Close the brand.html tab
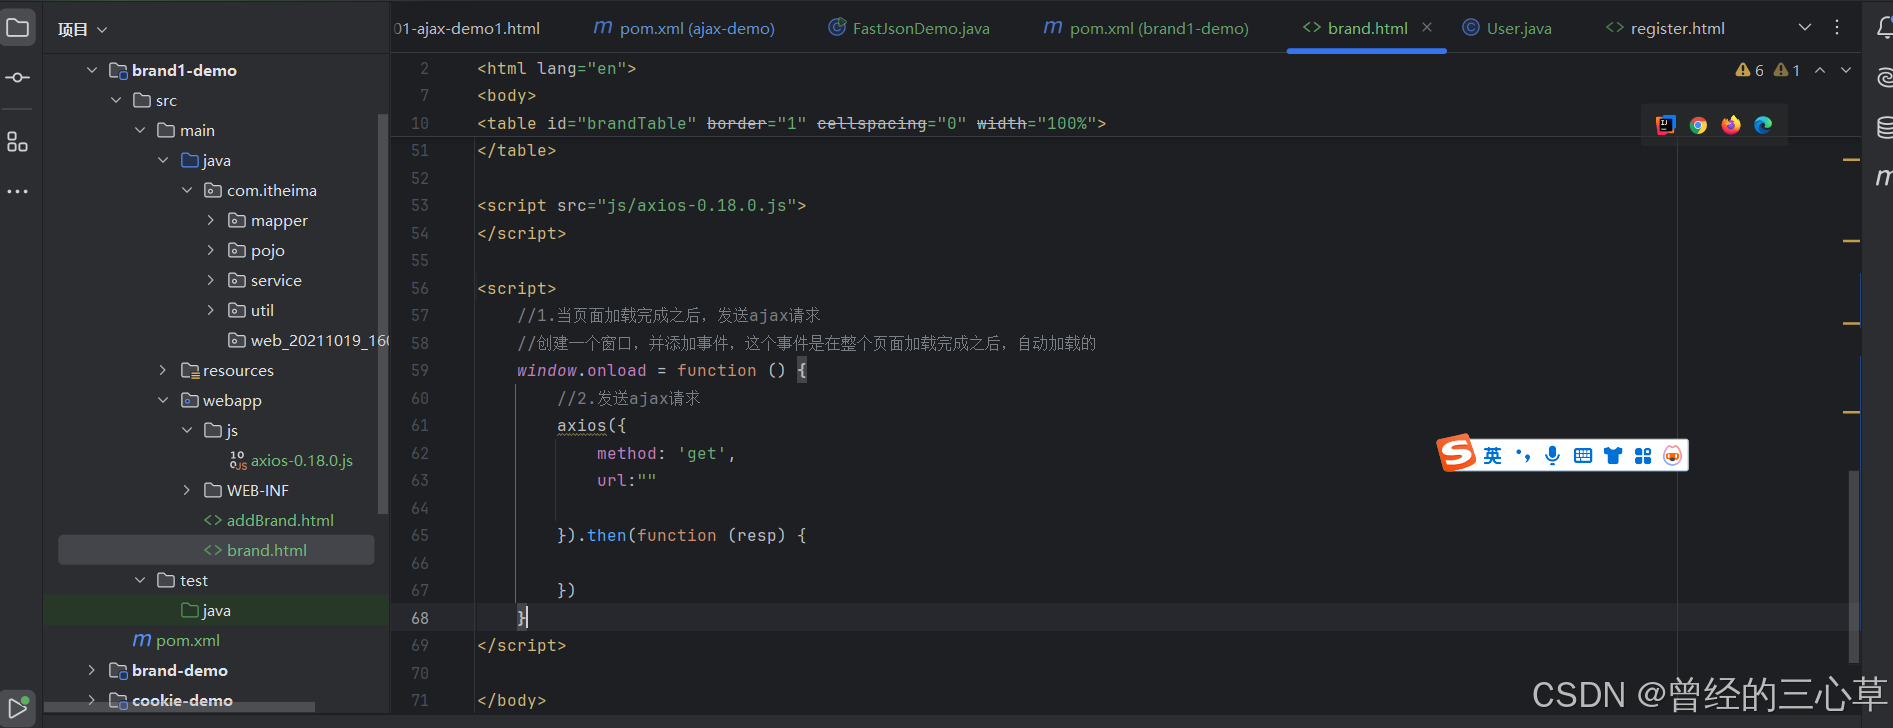The height and width of the screenshot is (728, 1893). 1427,27
